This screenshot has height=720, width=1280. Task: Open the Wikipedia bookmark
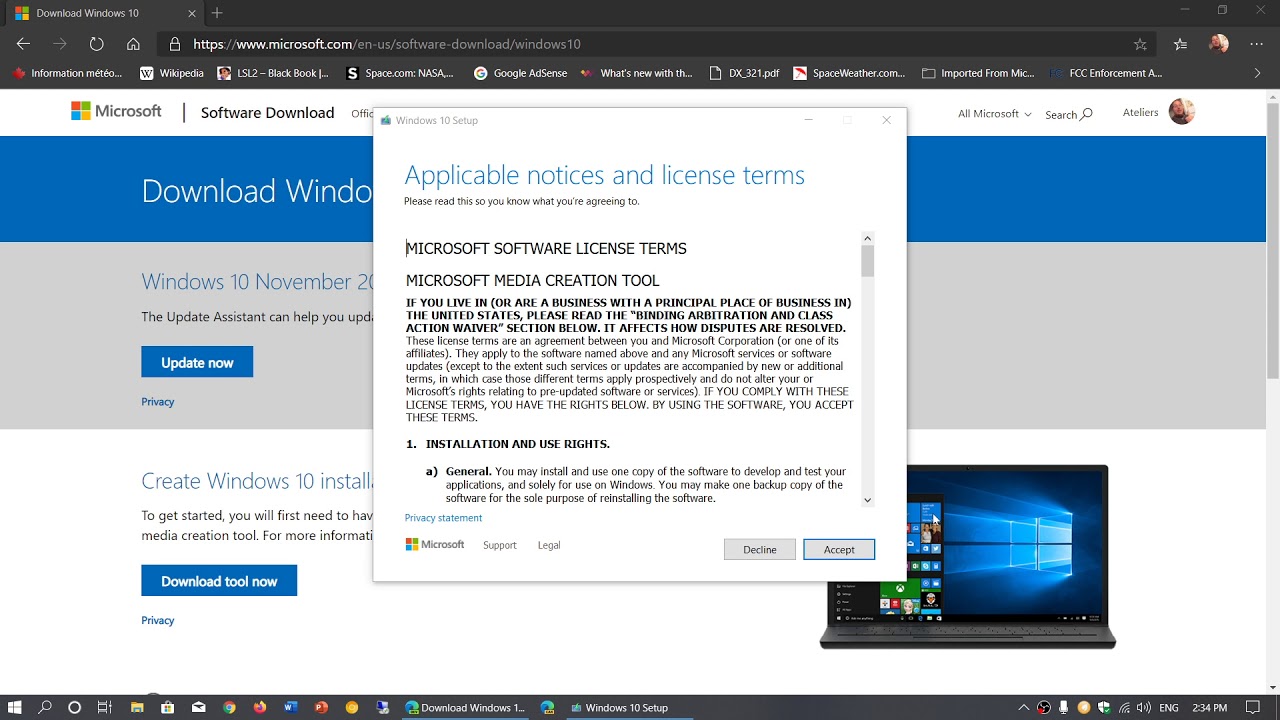pos(172,73)
